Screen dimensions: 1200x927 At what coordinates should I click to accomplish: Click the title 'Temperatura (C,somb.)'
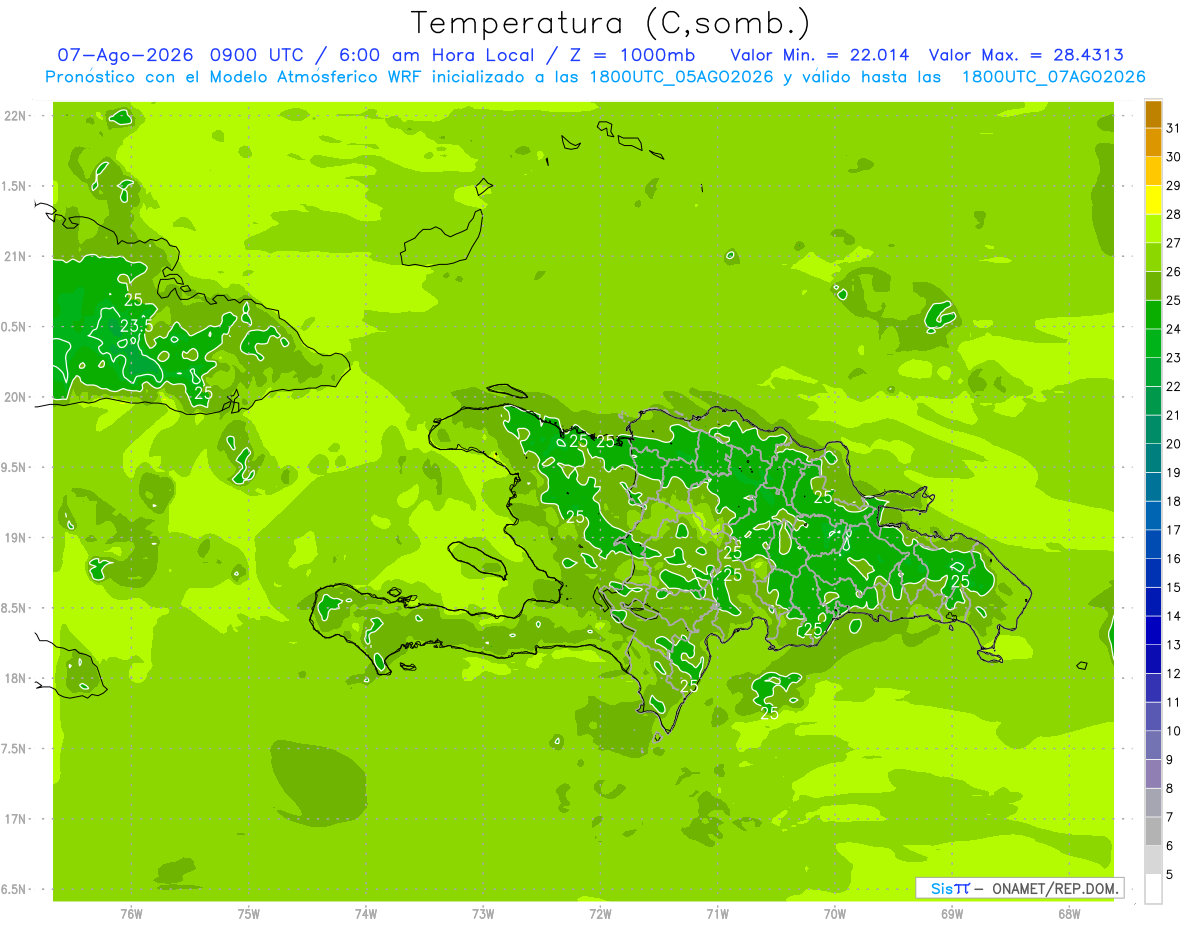(x=611, y=23)
